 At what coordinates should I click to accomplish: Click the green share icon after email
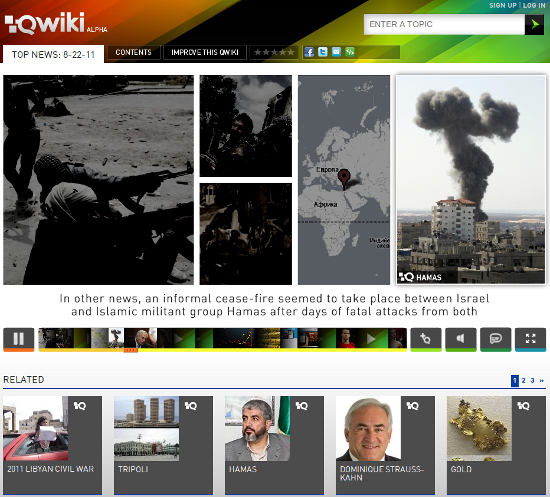click(x=350, y=52)
